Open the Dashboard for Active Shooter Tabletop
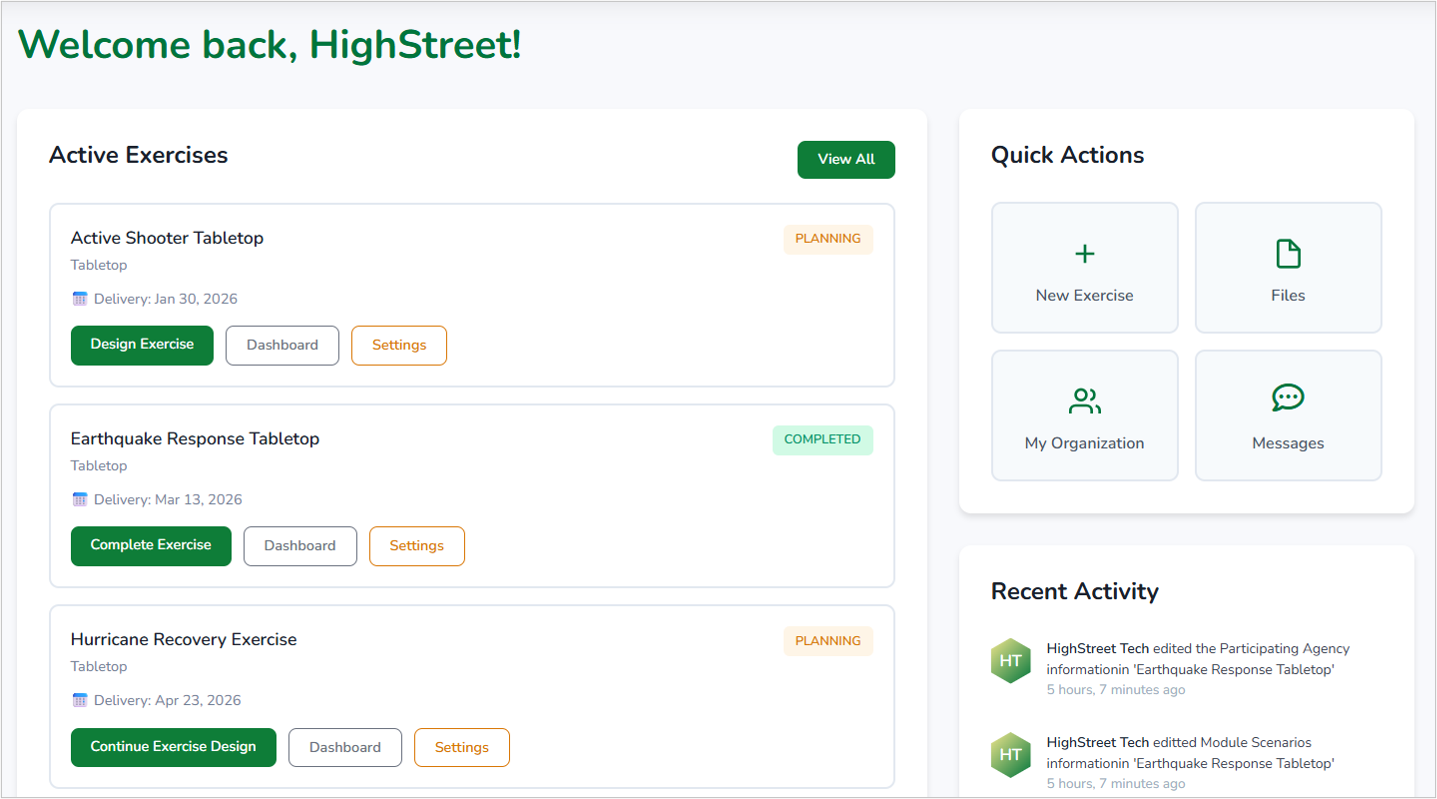 click(x=282, y=344)
